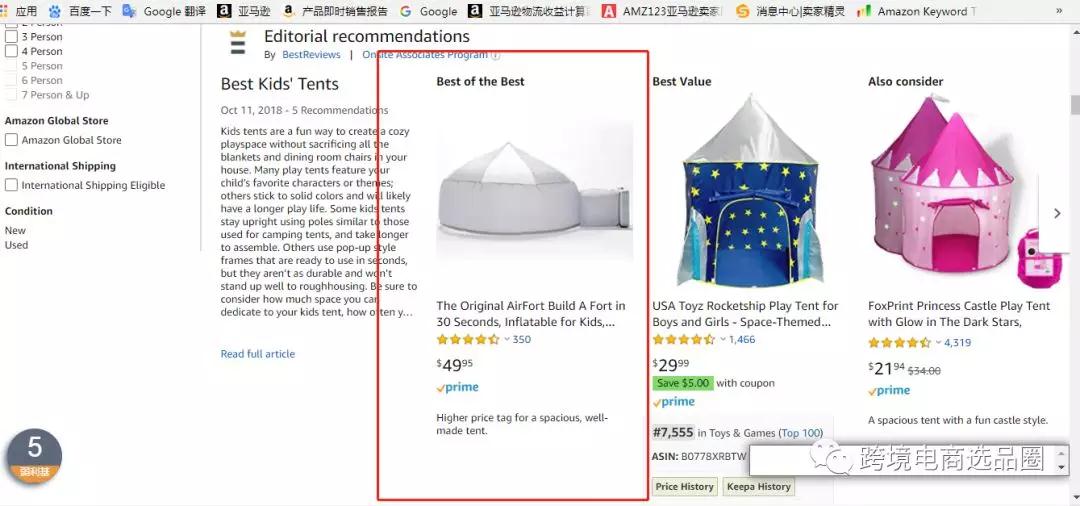1080x506 pixels.
Task: Show more bookmarks with the overflow chevron
Action: point(1059,11)
